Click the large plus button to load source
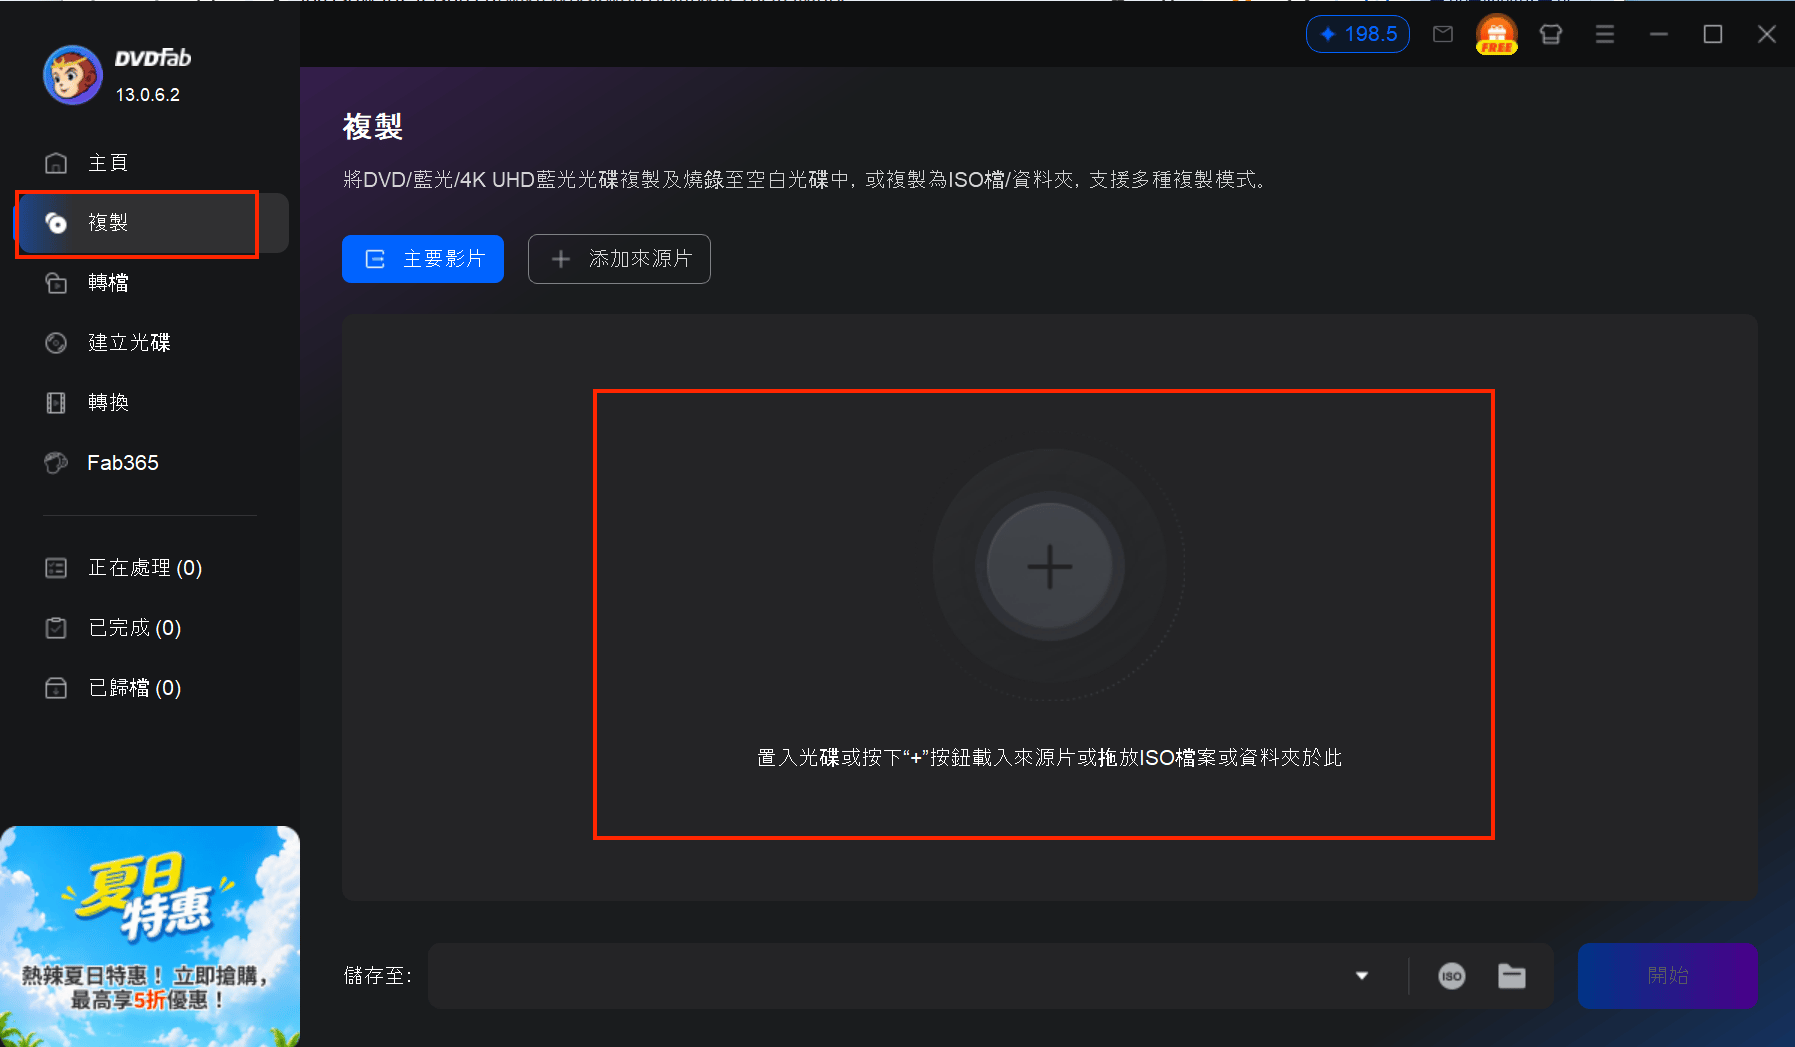The width and height of the screenshot is (1795, 1047). tap(1050, 566)
